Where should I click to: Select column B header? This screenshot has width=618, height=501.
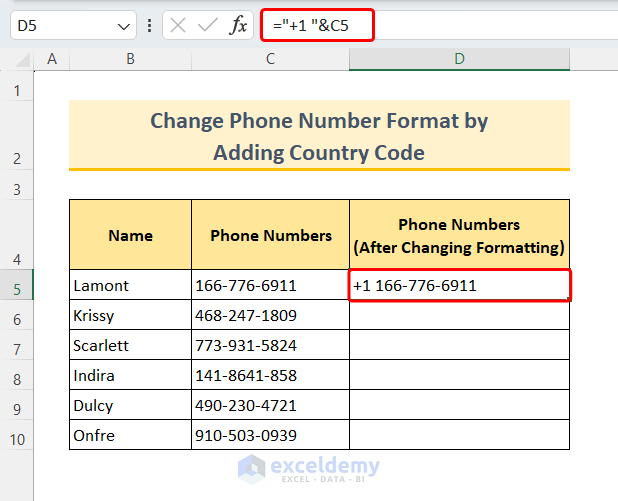(x=130, y=59)
